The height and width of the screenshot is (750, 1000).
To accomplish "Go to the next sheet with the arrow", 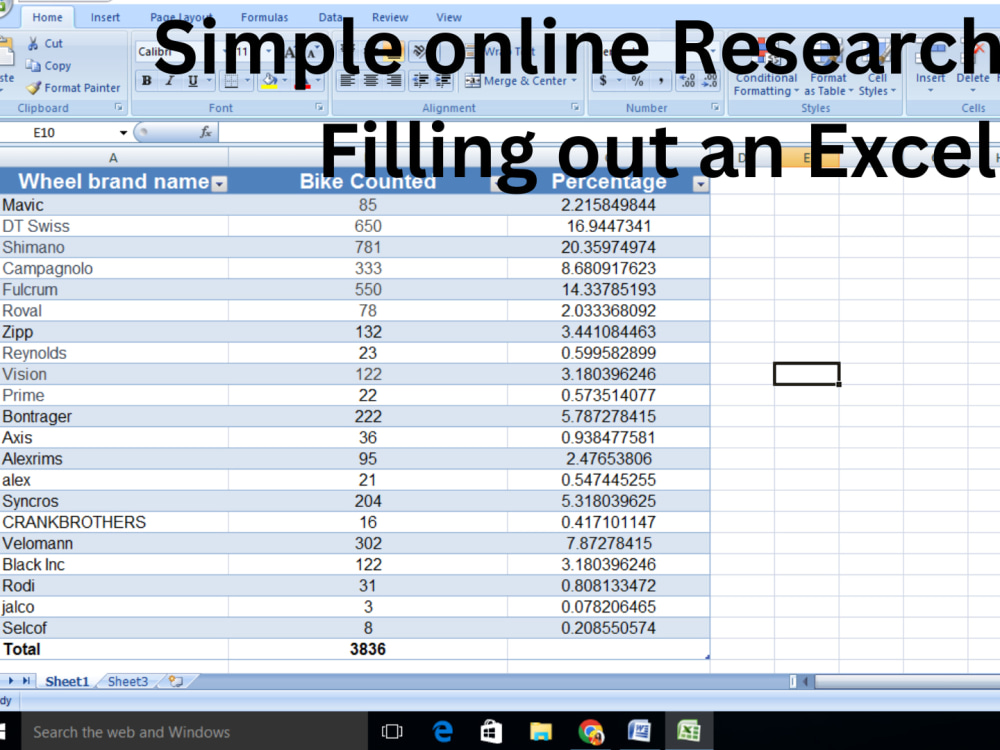I will tap(11, 681).
